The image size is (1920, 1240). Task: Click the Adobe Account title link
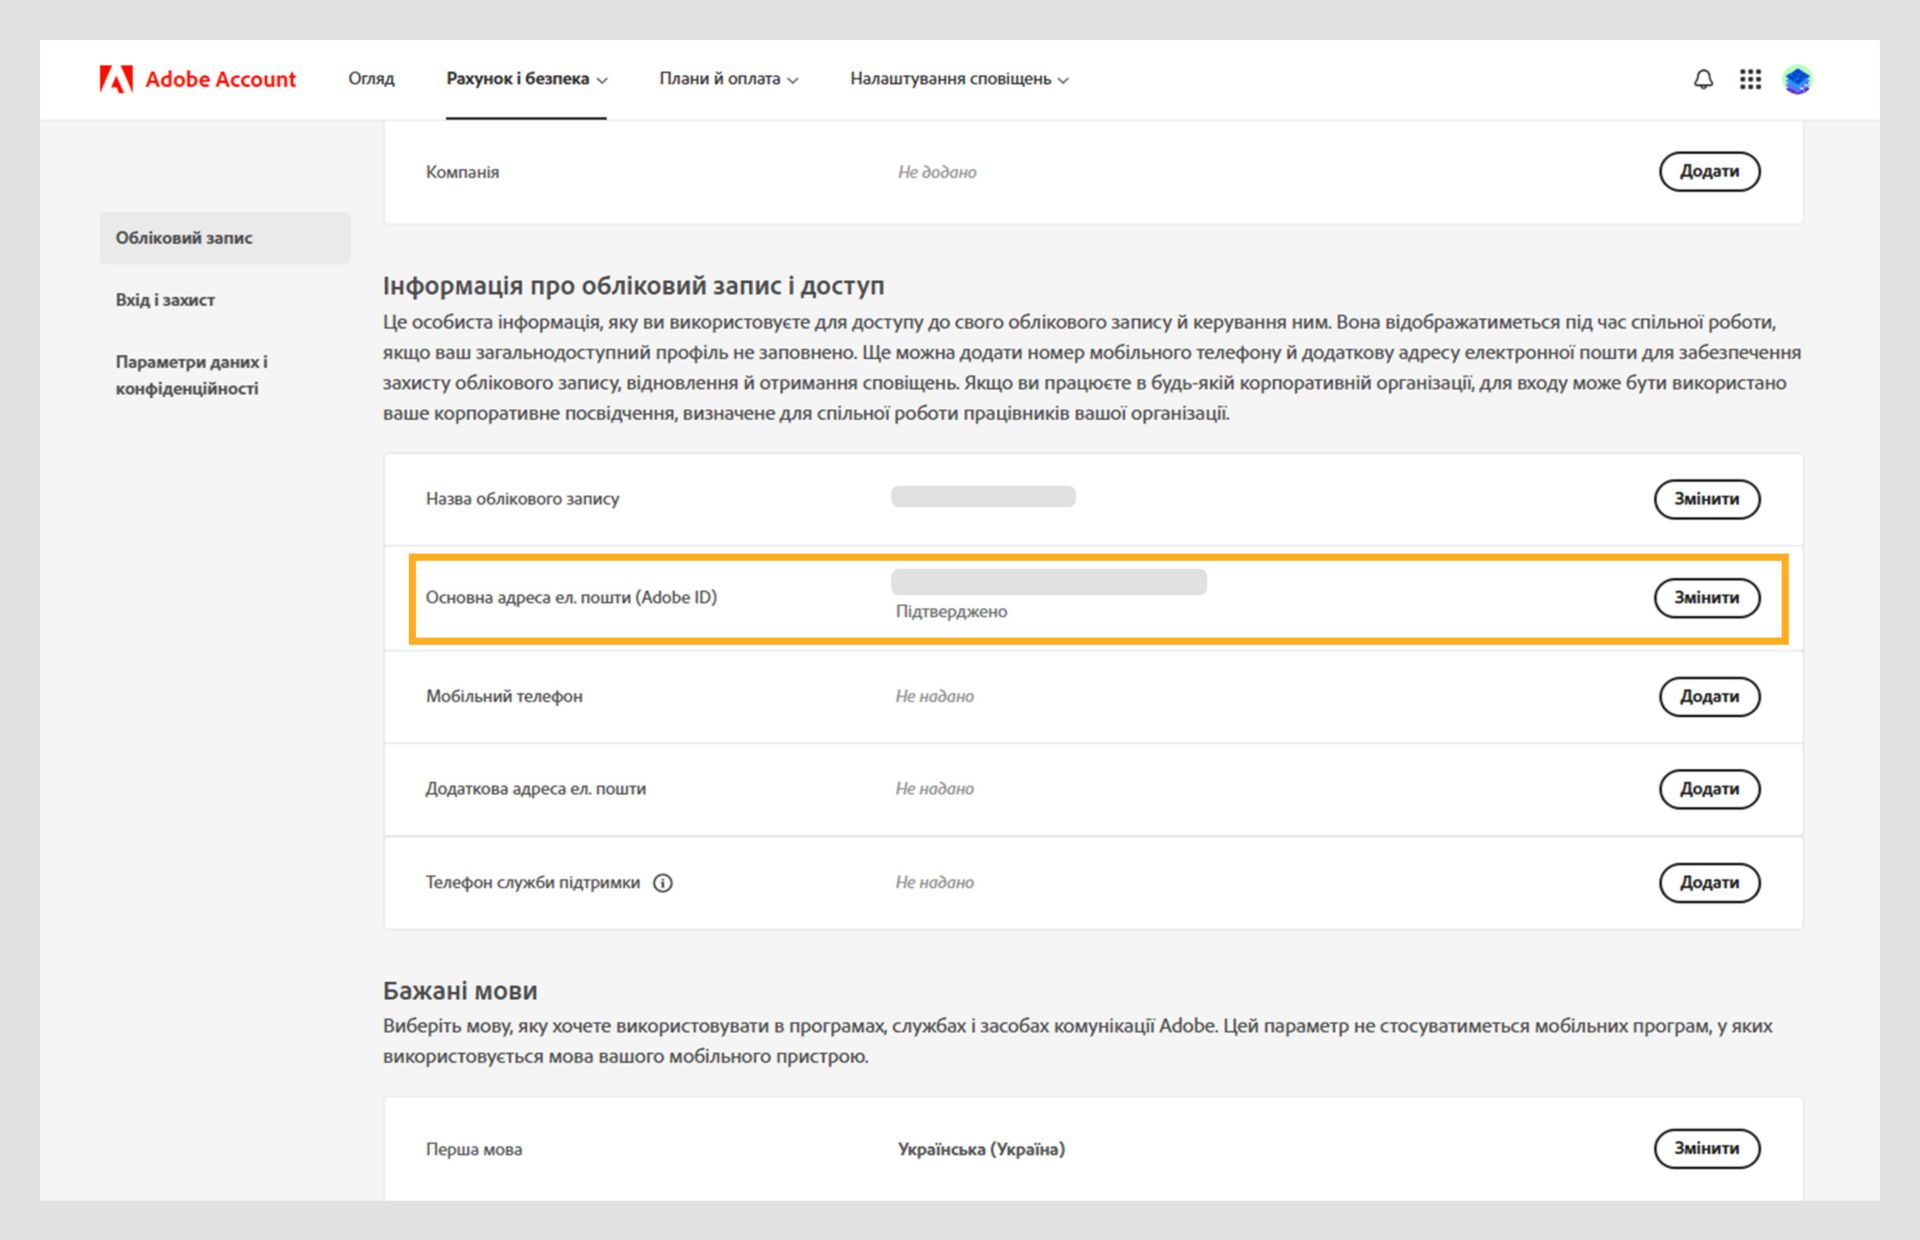tap(220, 79)
